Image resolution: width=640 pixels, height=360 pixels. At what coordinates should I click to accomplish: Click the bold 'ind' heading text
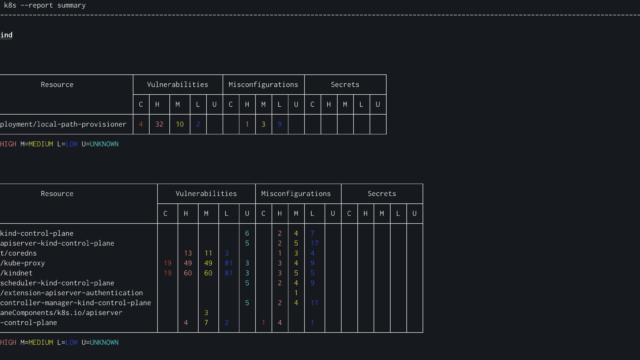[x=7, y=35]
